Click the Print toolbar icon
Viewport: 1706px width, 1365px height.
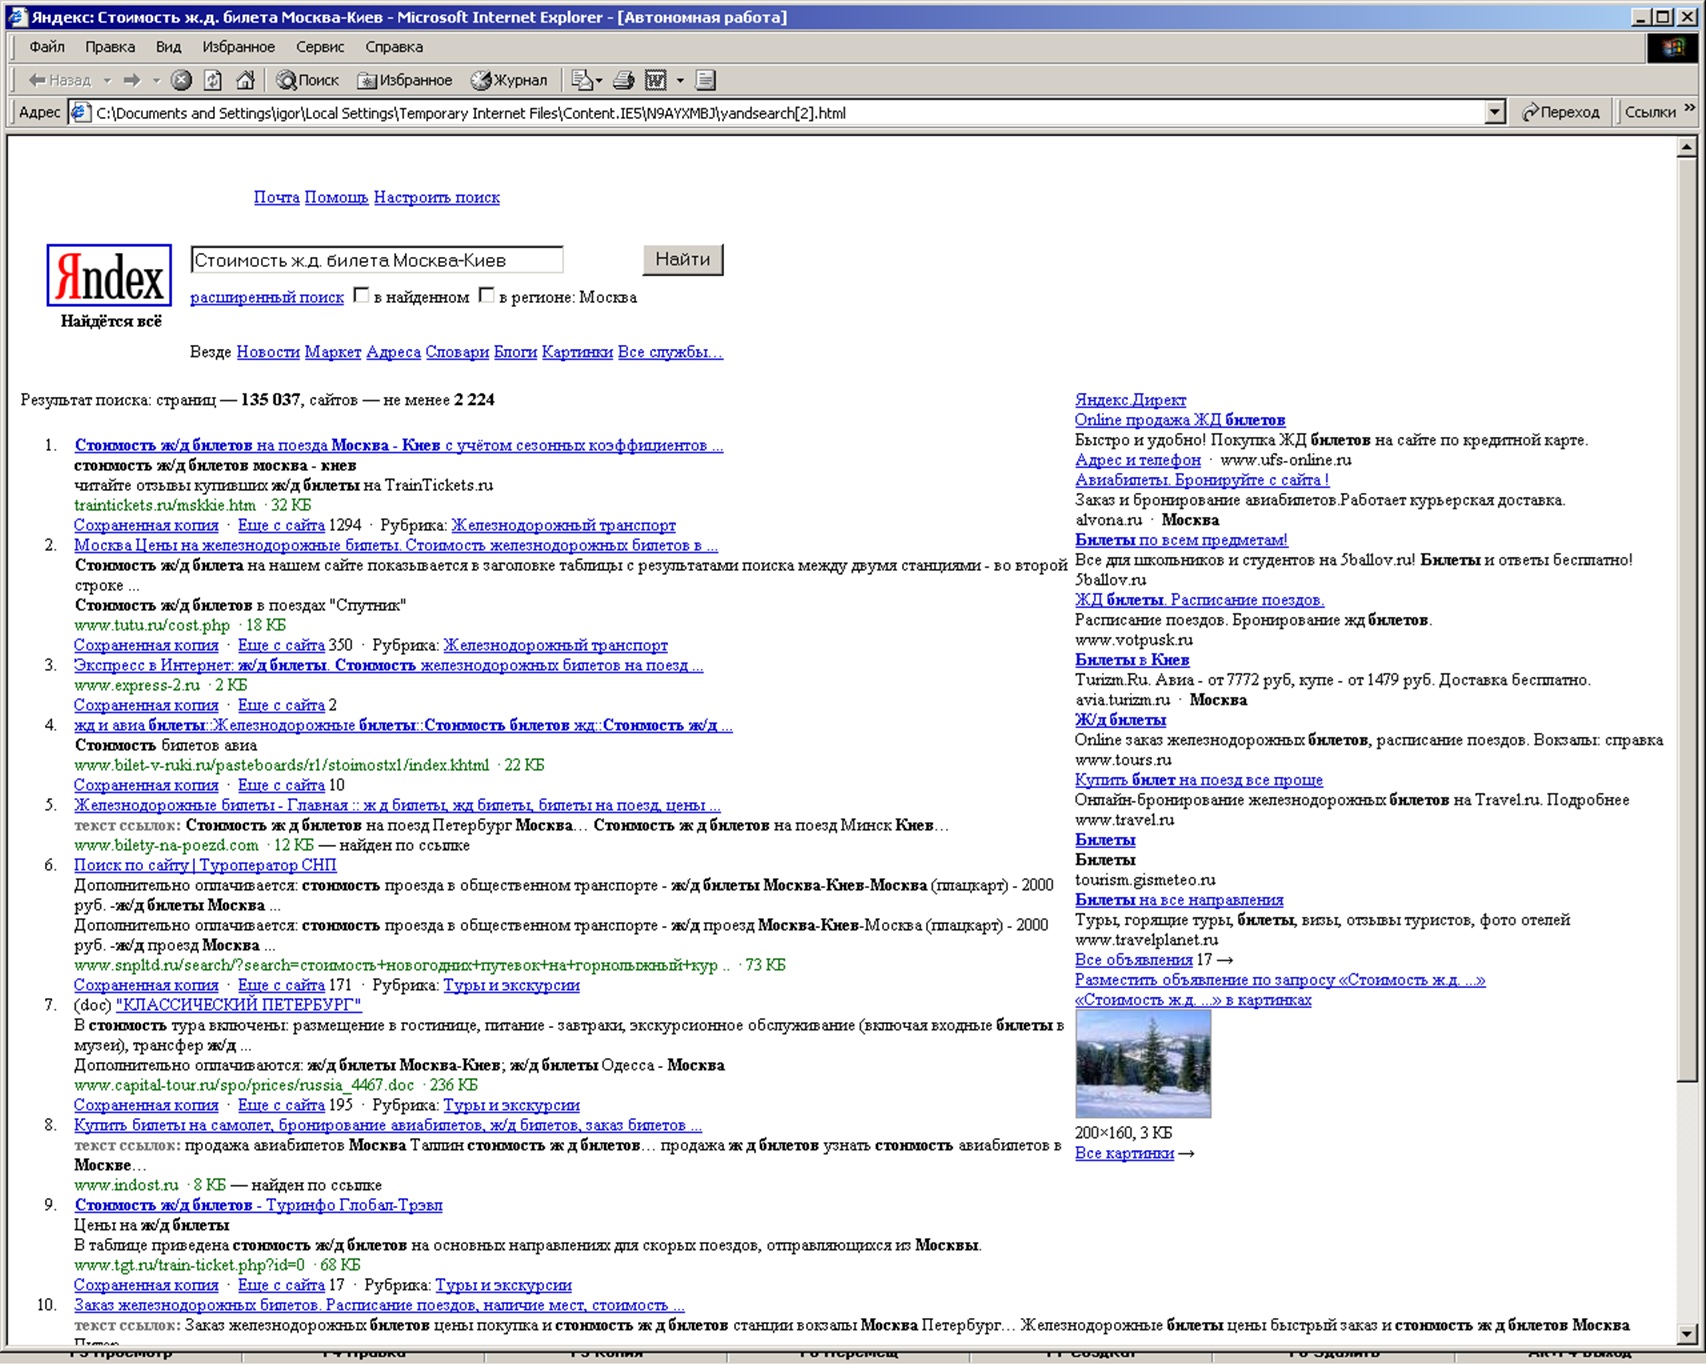[624, 80]
